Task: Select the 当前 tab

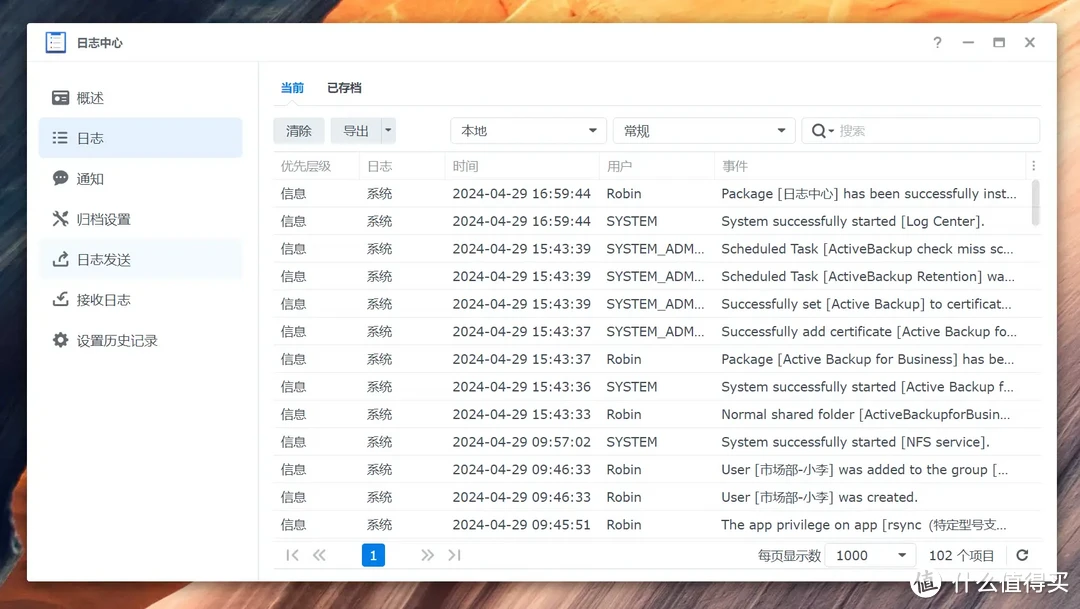Action: 292,88
